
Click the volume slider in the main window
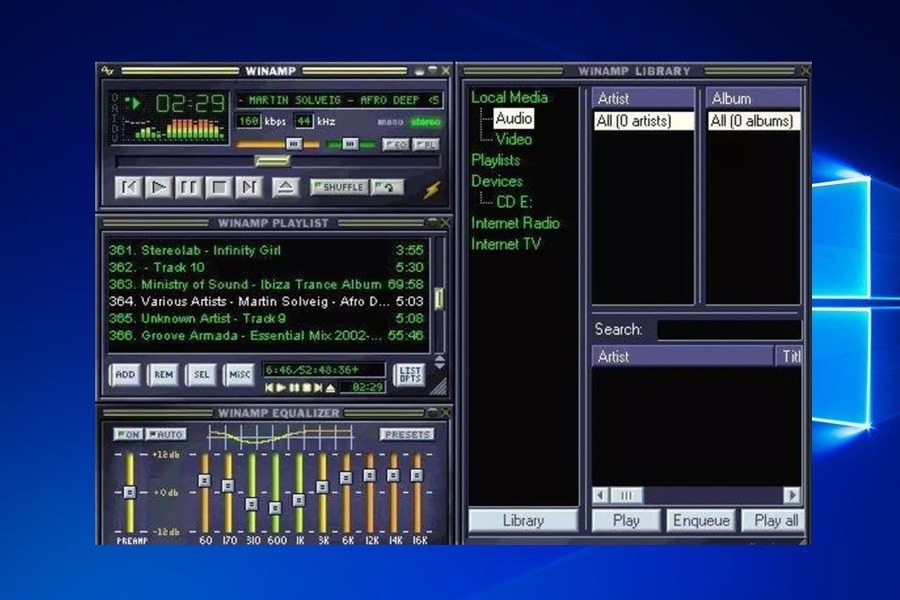pos(278,144)
